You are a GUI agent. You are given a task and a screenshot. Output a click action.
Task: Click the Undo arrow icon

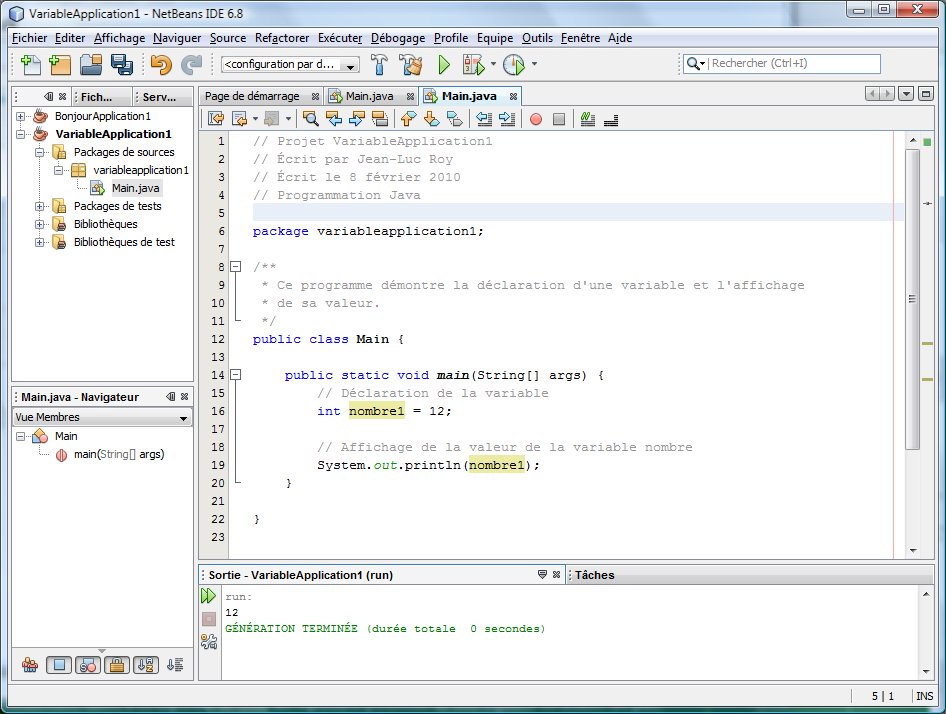[x=161, y=64]
